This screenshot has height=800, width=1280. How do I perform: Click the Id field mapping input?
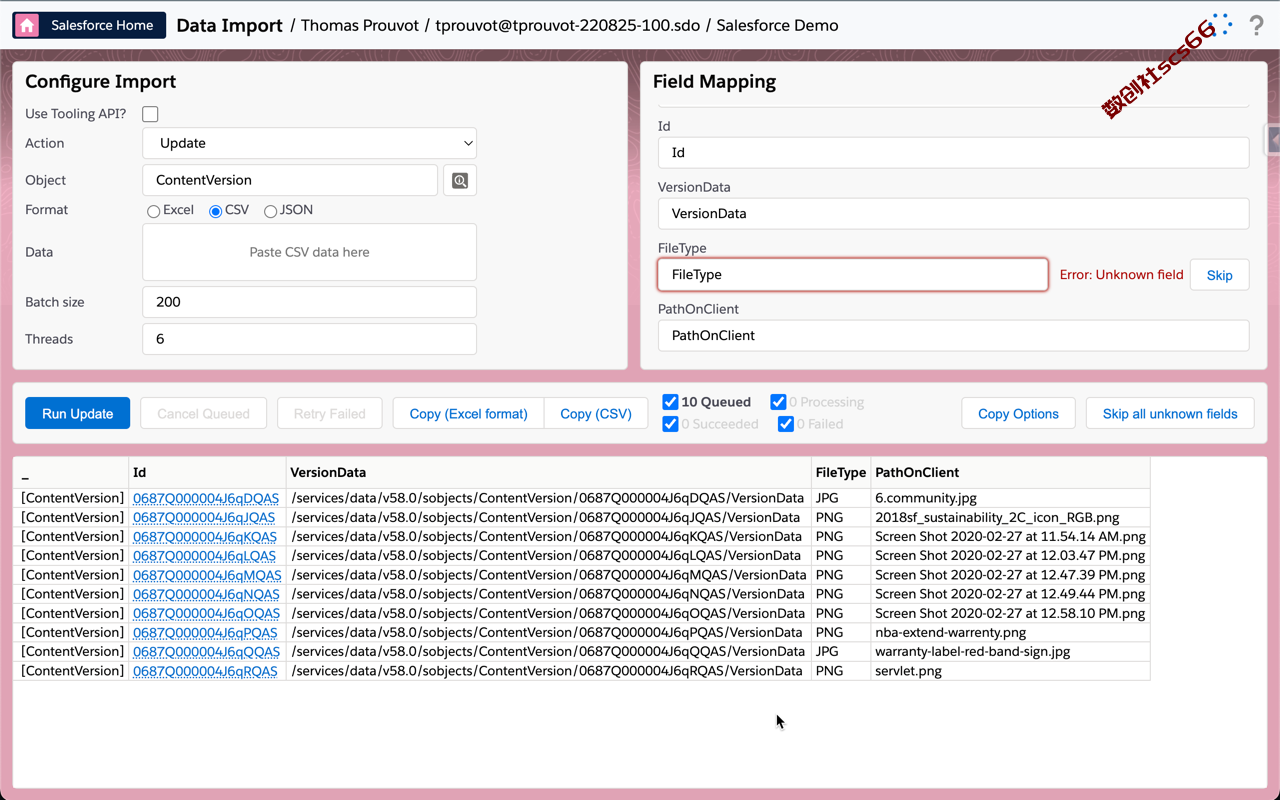tap(953, 153)
